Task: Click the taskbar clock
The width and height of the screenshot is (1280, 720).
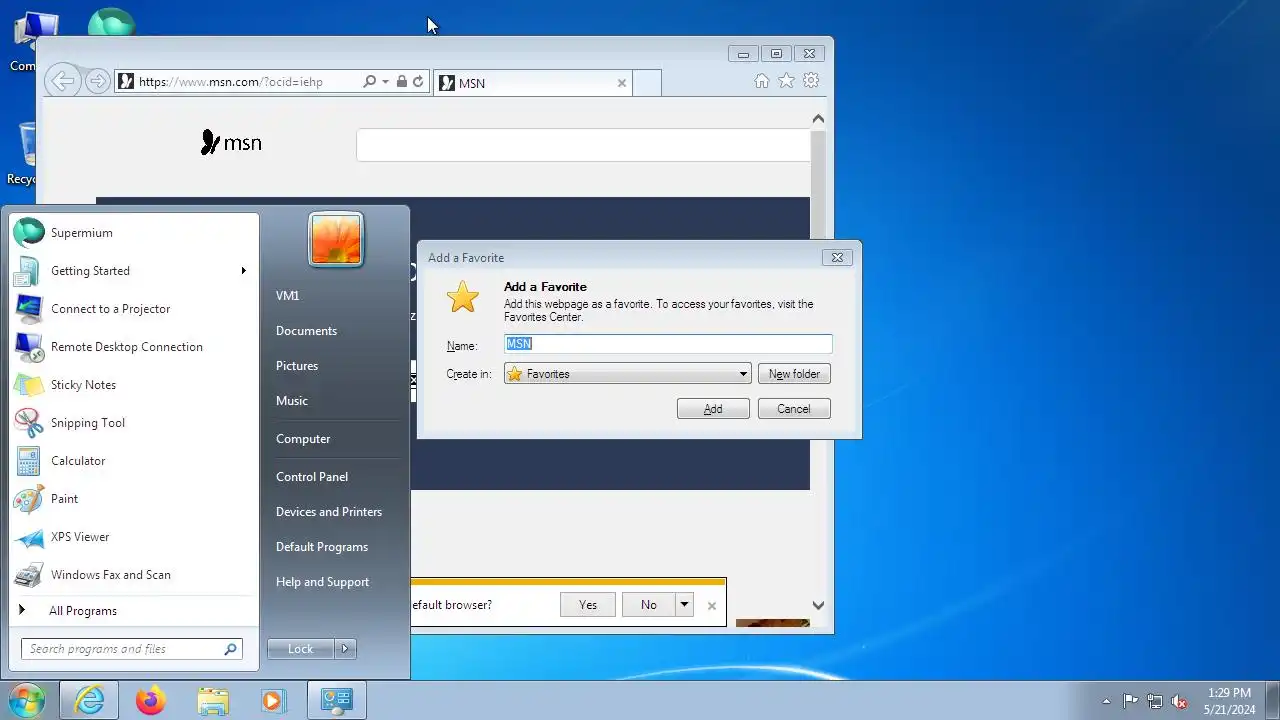Action: coord(1229,701)
